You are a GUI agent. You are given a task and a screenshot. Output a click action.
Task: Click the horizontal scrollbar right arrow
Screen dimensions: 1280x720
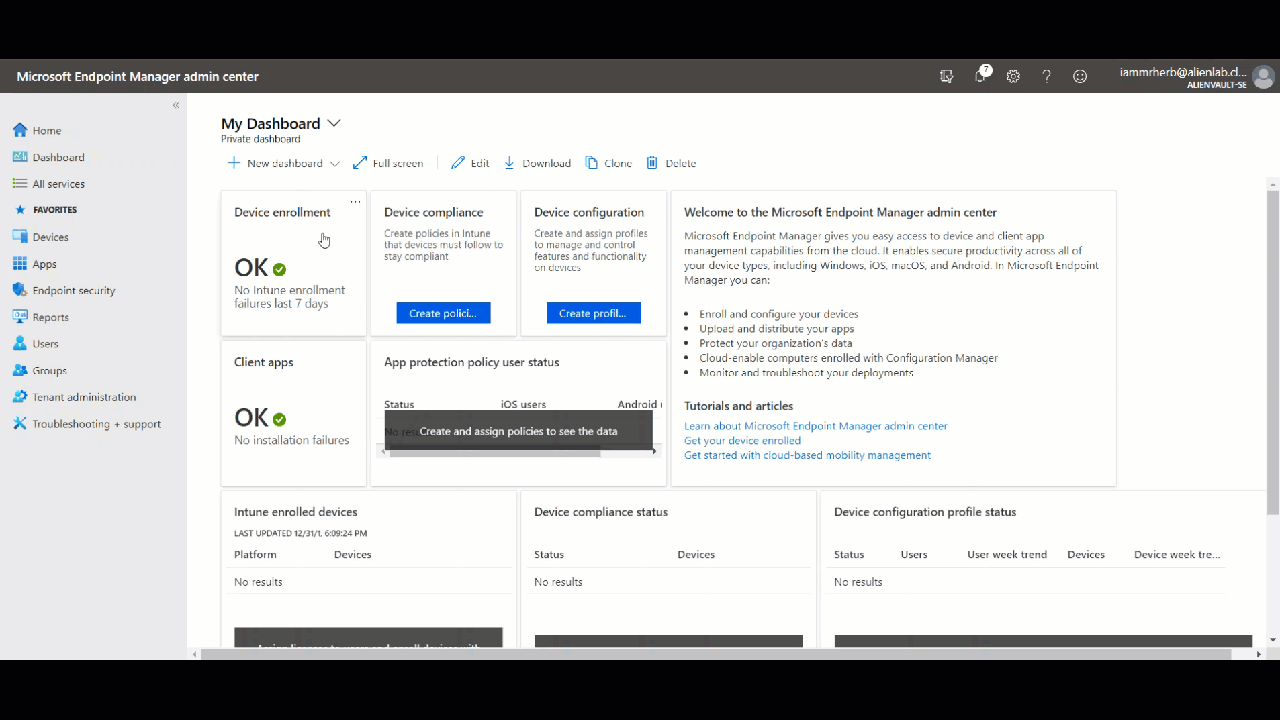(1259, 654)
